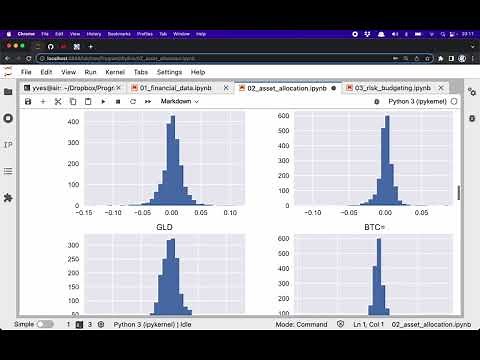
Task: Paste cell from the clipboard
Action: (88, 101)
